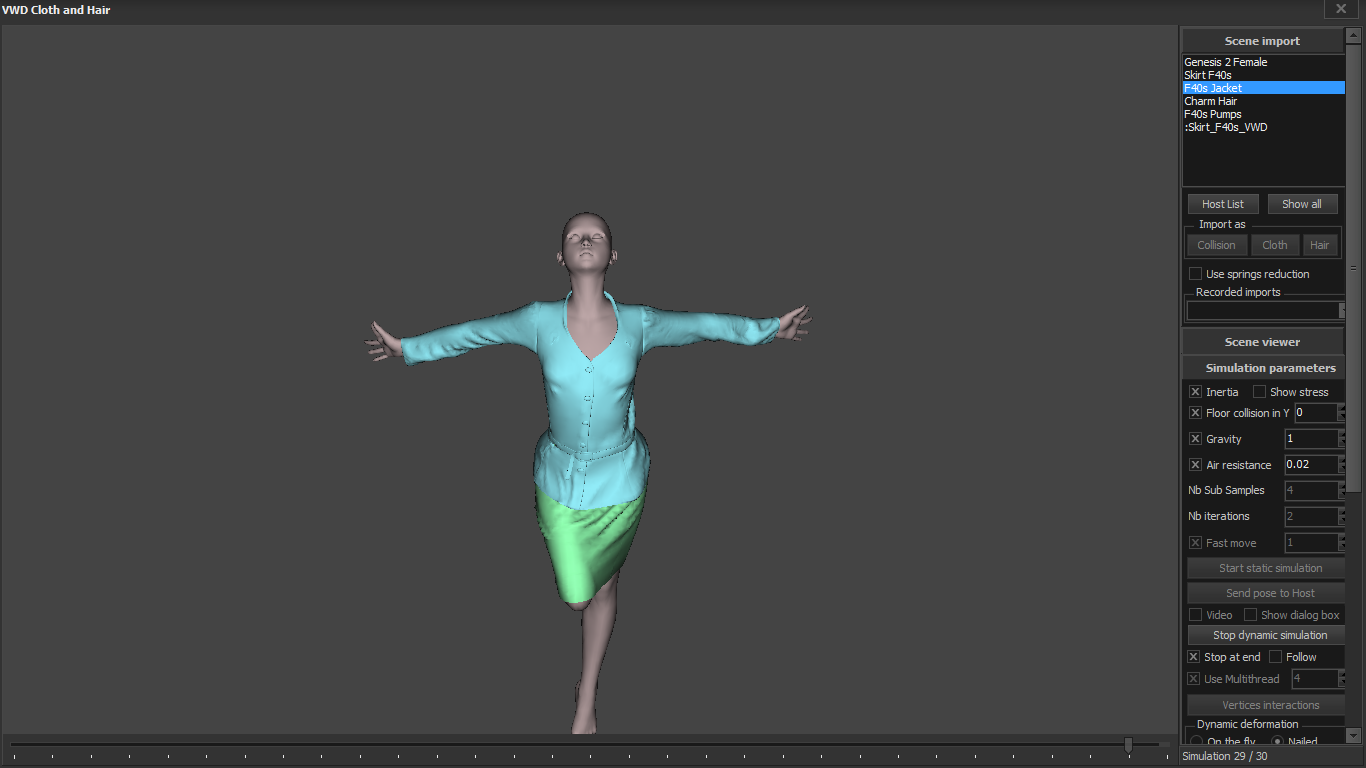Click the right panel vertical scrollbar
Viewport: 1366px width, 768px height.
[1354, 268]
